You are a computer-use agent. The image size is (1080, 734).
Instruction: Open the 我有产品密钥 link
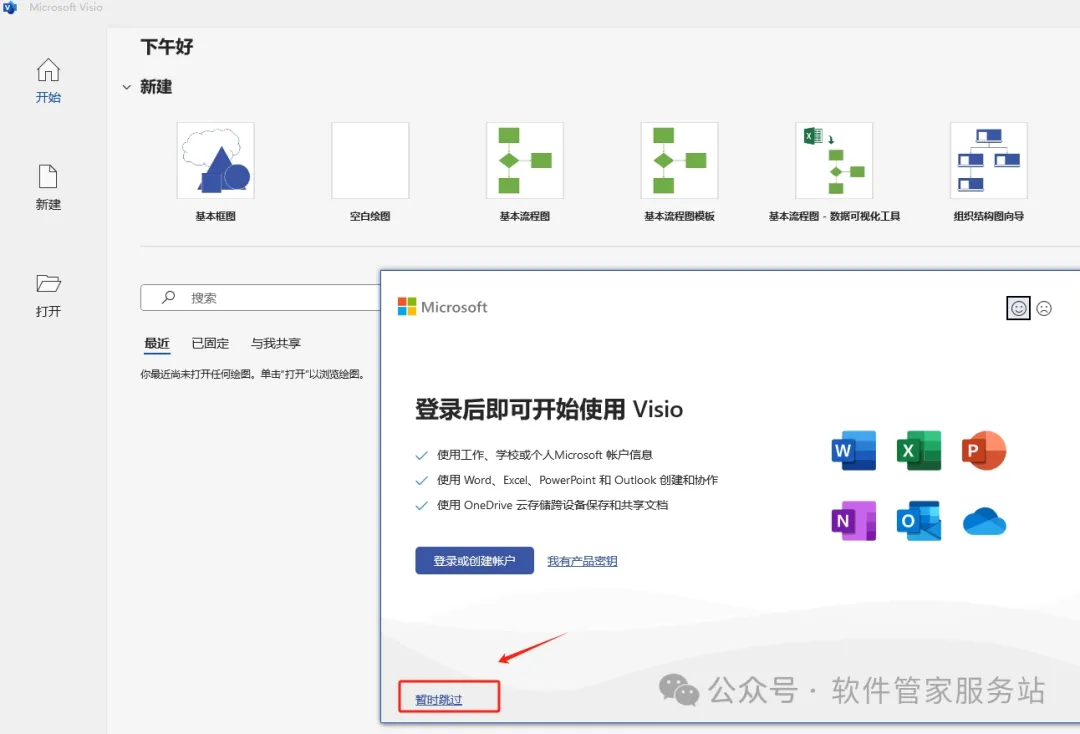click(582, 561)
